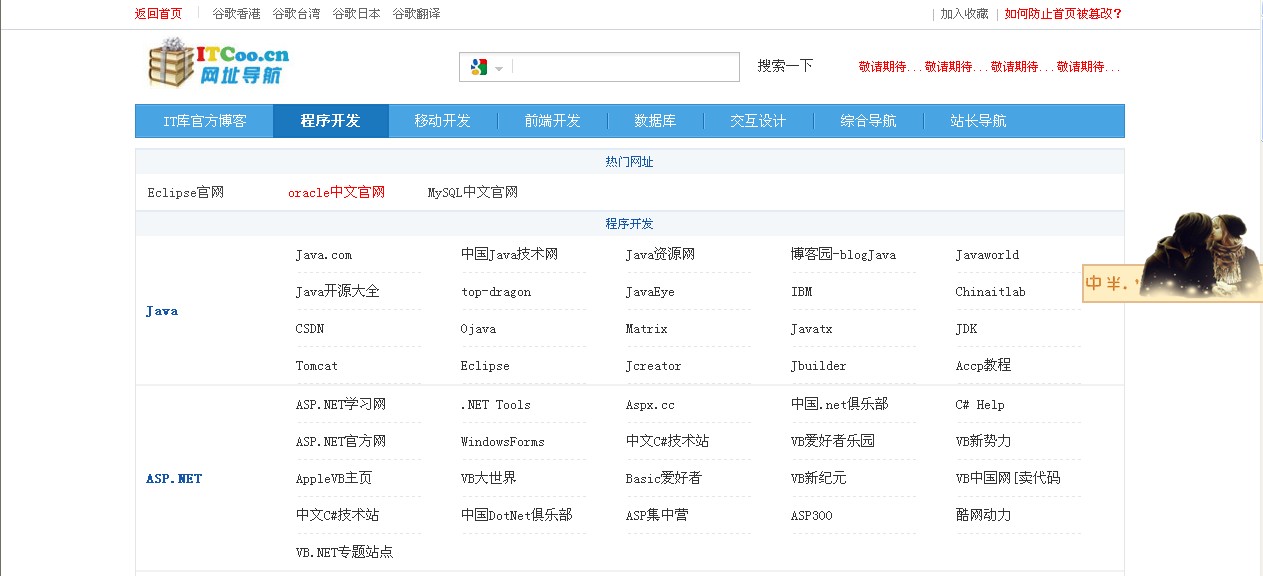Click the 搜索一下 search button

click(785, 66)
